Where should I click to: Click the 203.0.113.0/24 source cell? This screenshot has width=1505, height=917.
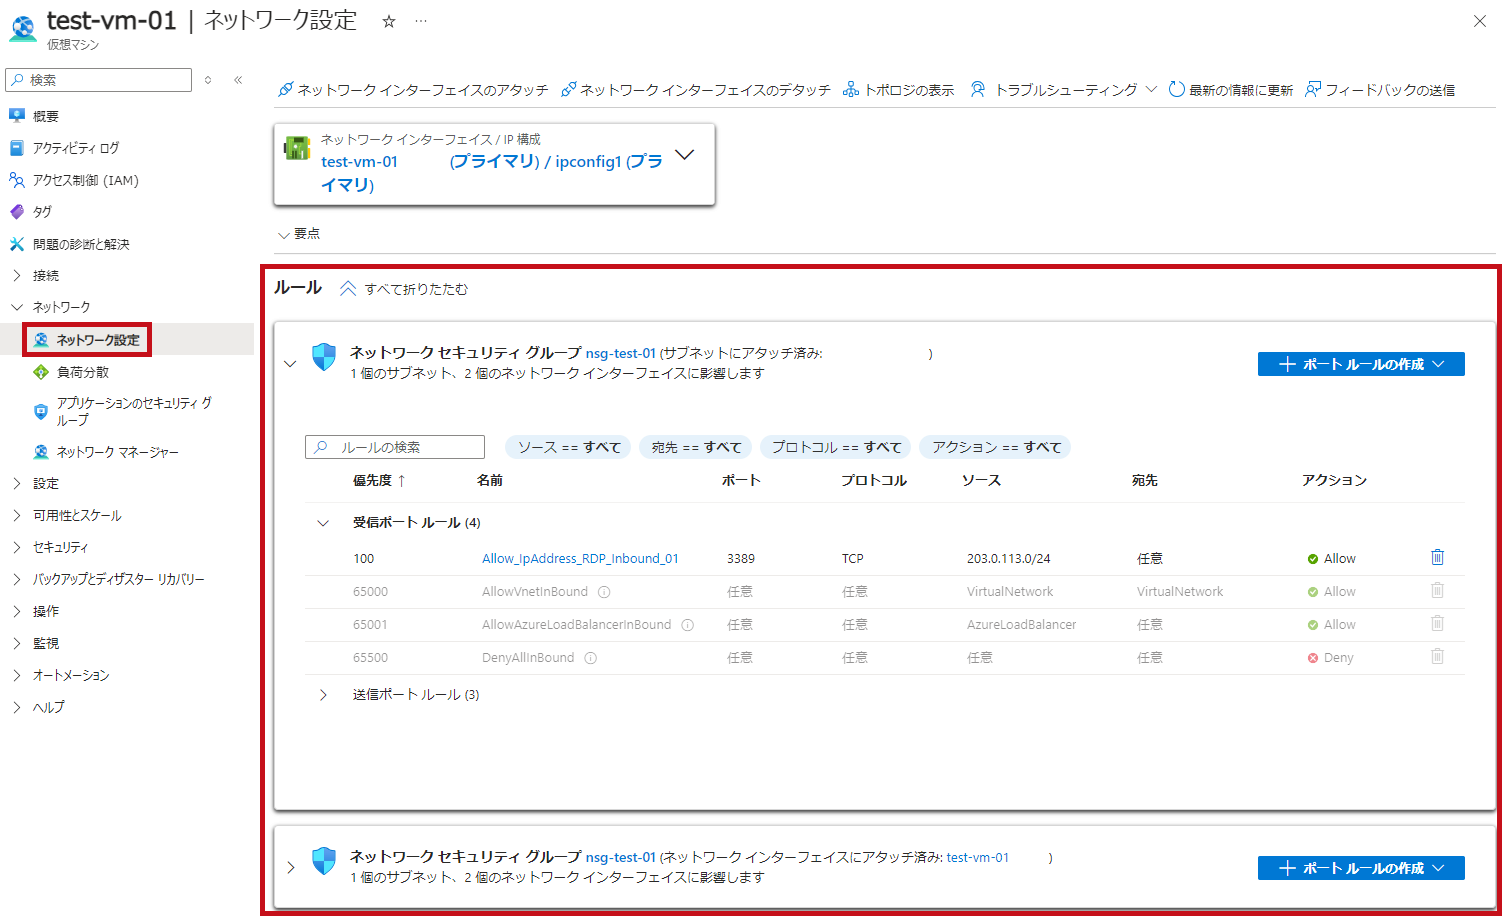pos(1008,558)
